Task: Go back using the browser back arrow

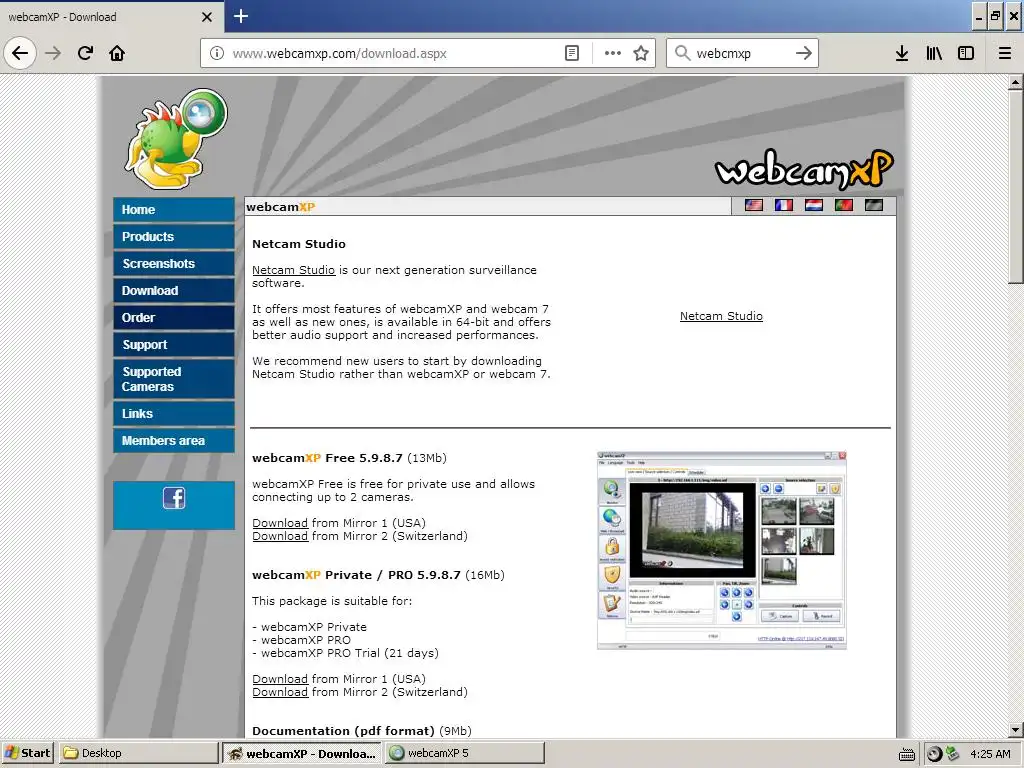Action: click(x=20, y=53)
